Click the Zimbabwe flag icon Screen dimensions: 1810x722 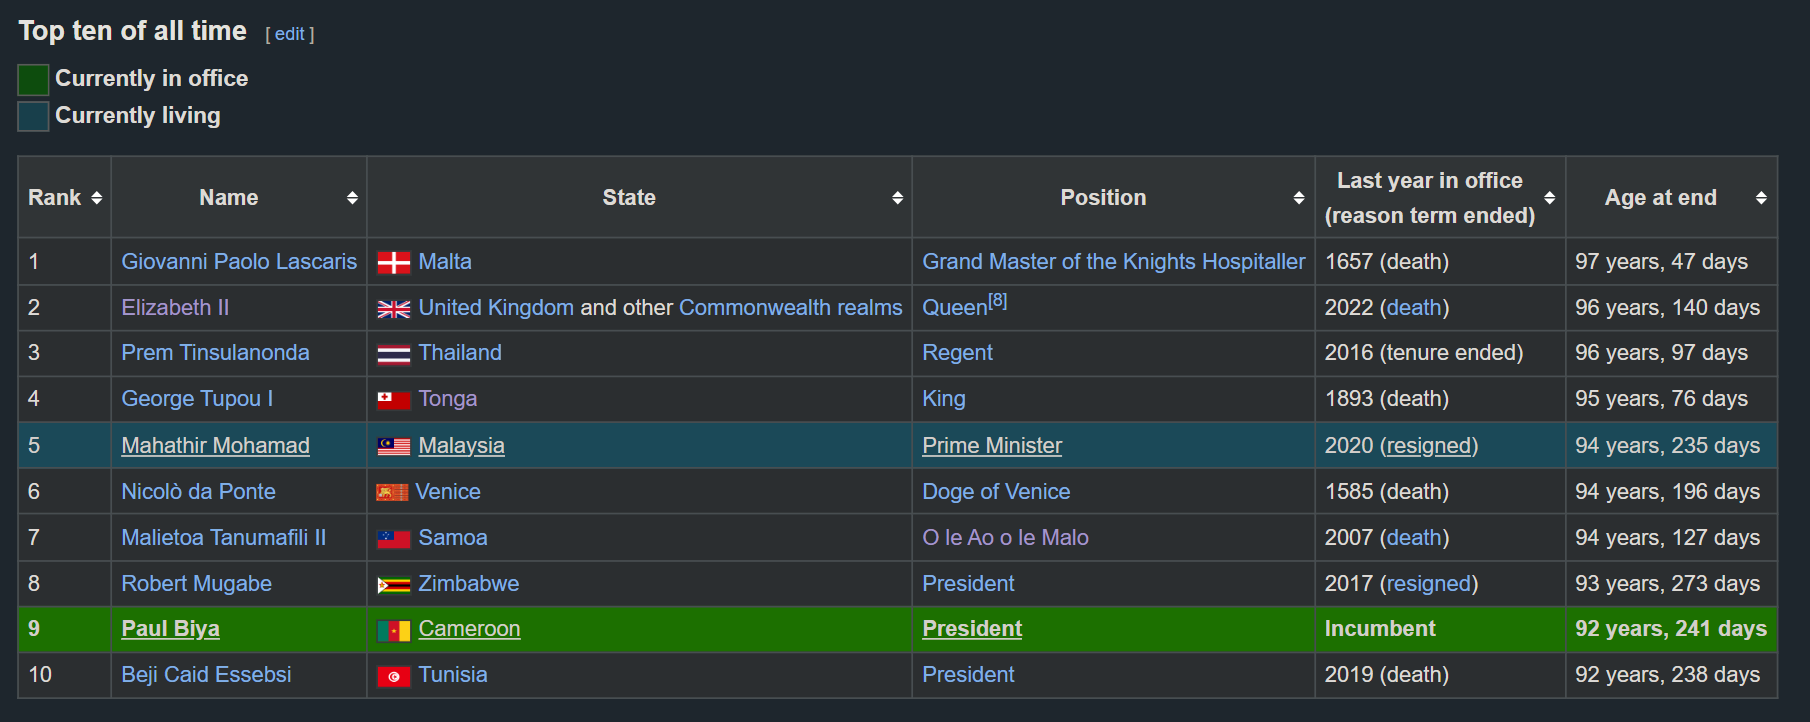(393, 585)
